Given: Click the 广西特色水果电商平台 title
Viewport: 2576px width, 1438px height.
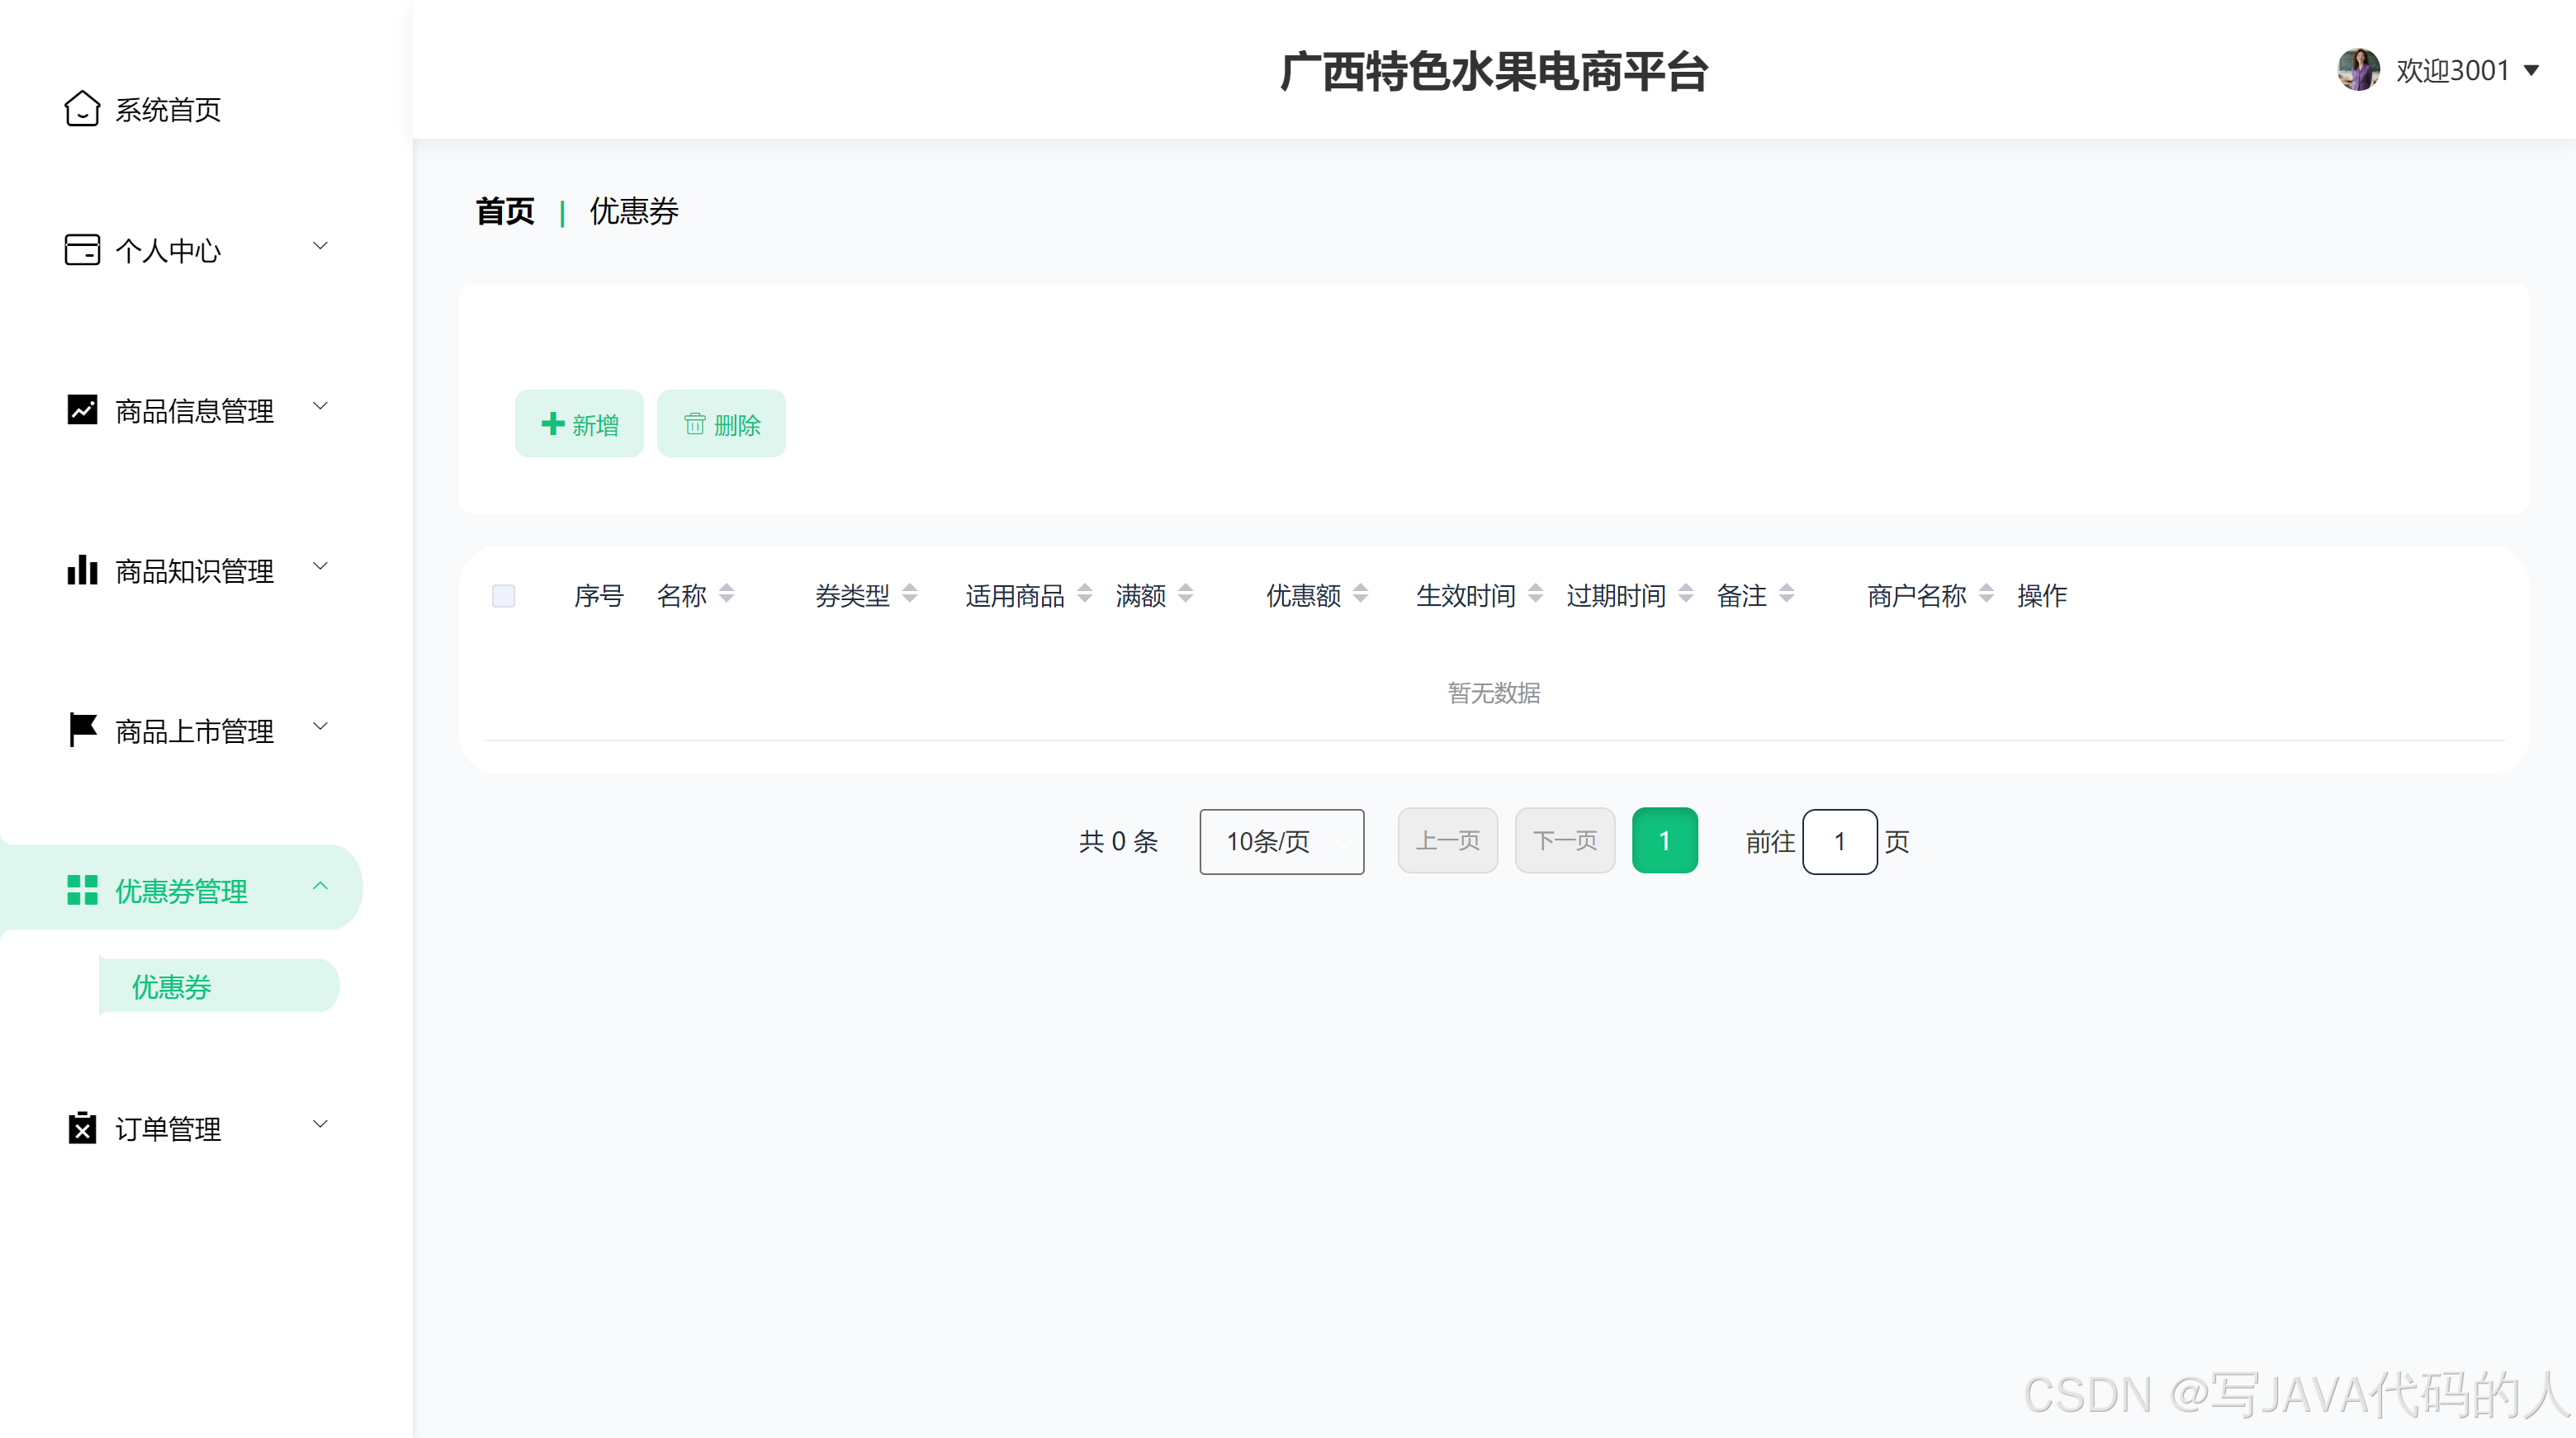Looking at the screenshot, I should [1494, 72].
